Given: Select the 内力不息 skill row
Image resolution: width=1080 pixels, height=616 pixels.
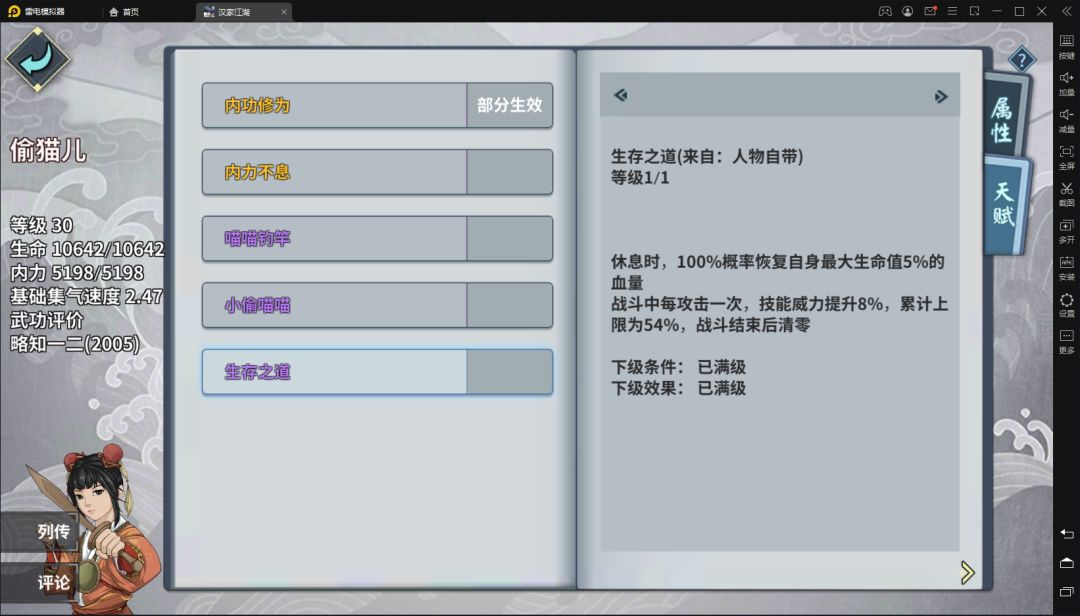Looking at the screenshot, I should tap(377, 172).
